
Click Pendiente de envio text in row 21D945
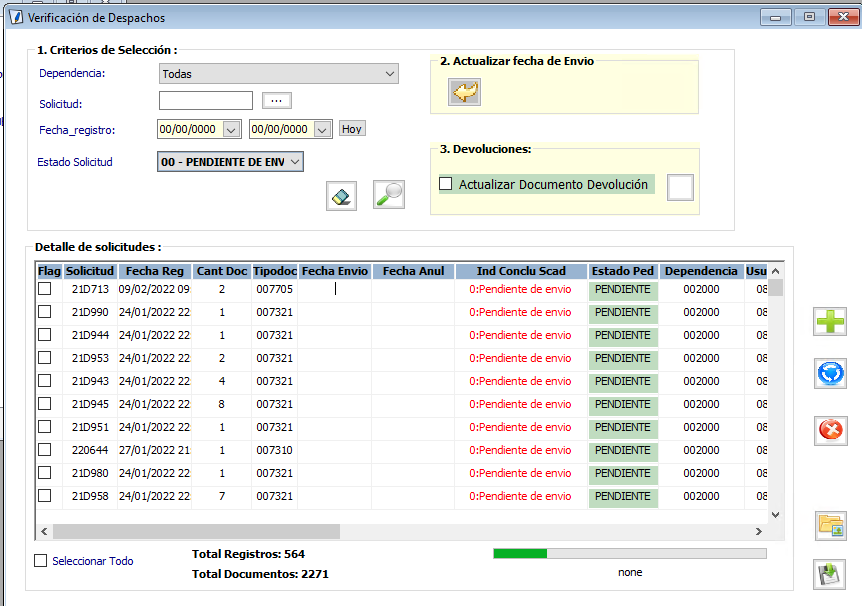(x=520, y=404)
